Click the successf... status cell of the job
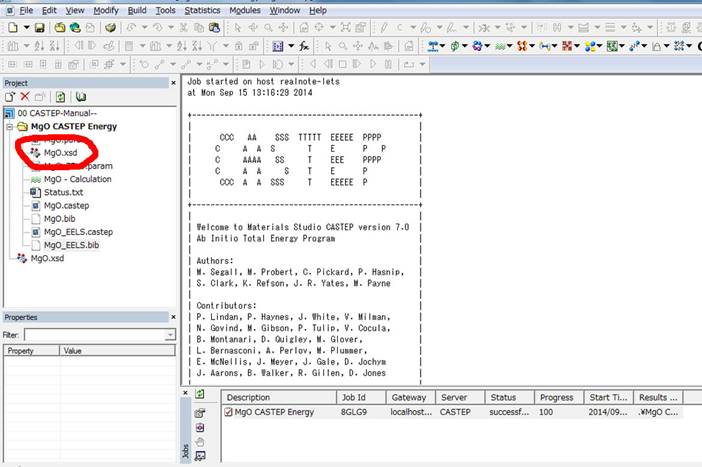 [x=509, y=412]
